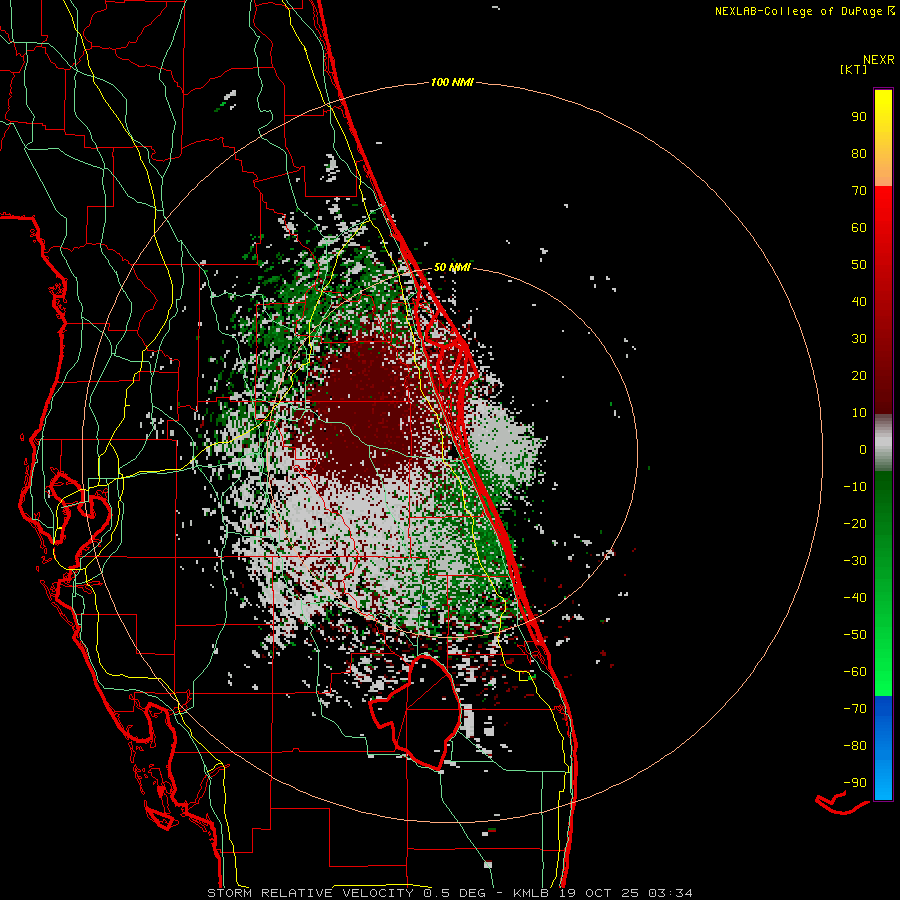Click the 60 value on the velocity scale
900x900 pixels.
pos(859,227)
